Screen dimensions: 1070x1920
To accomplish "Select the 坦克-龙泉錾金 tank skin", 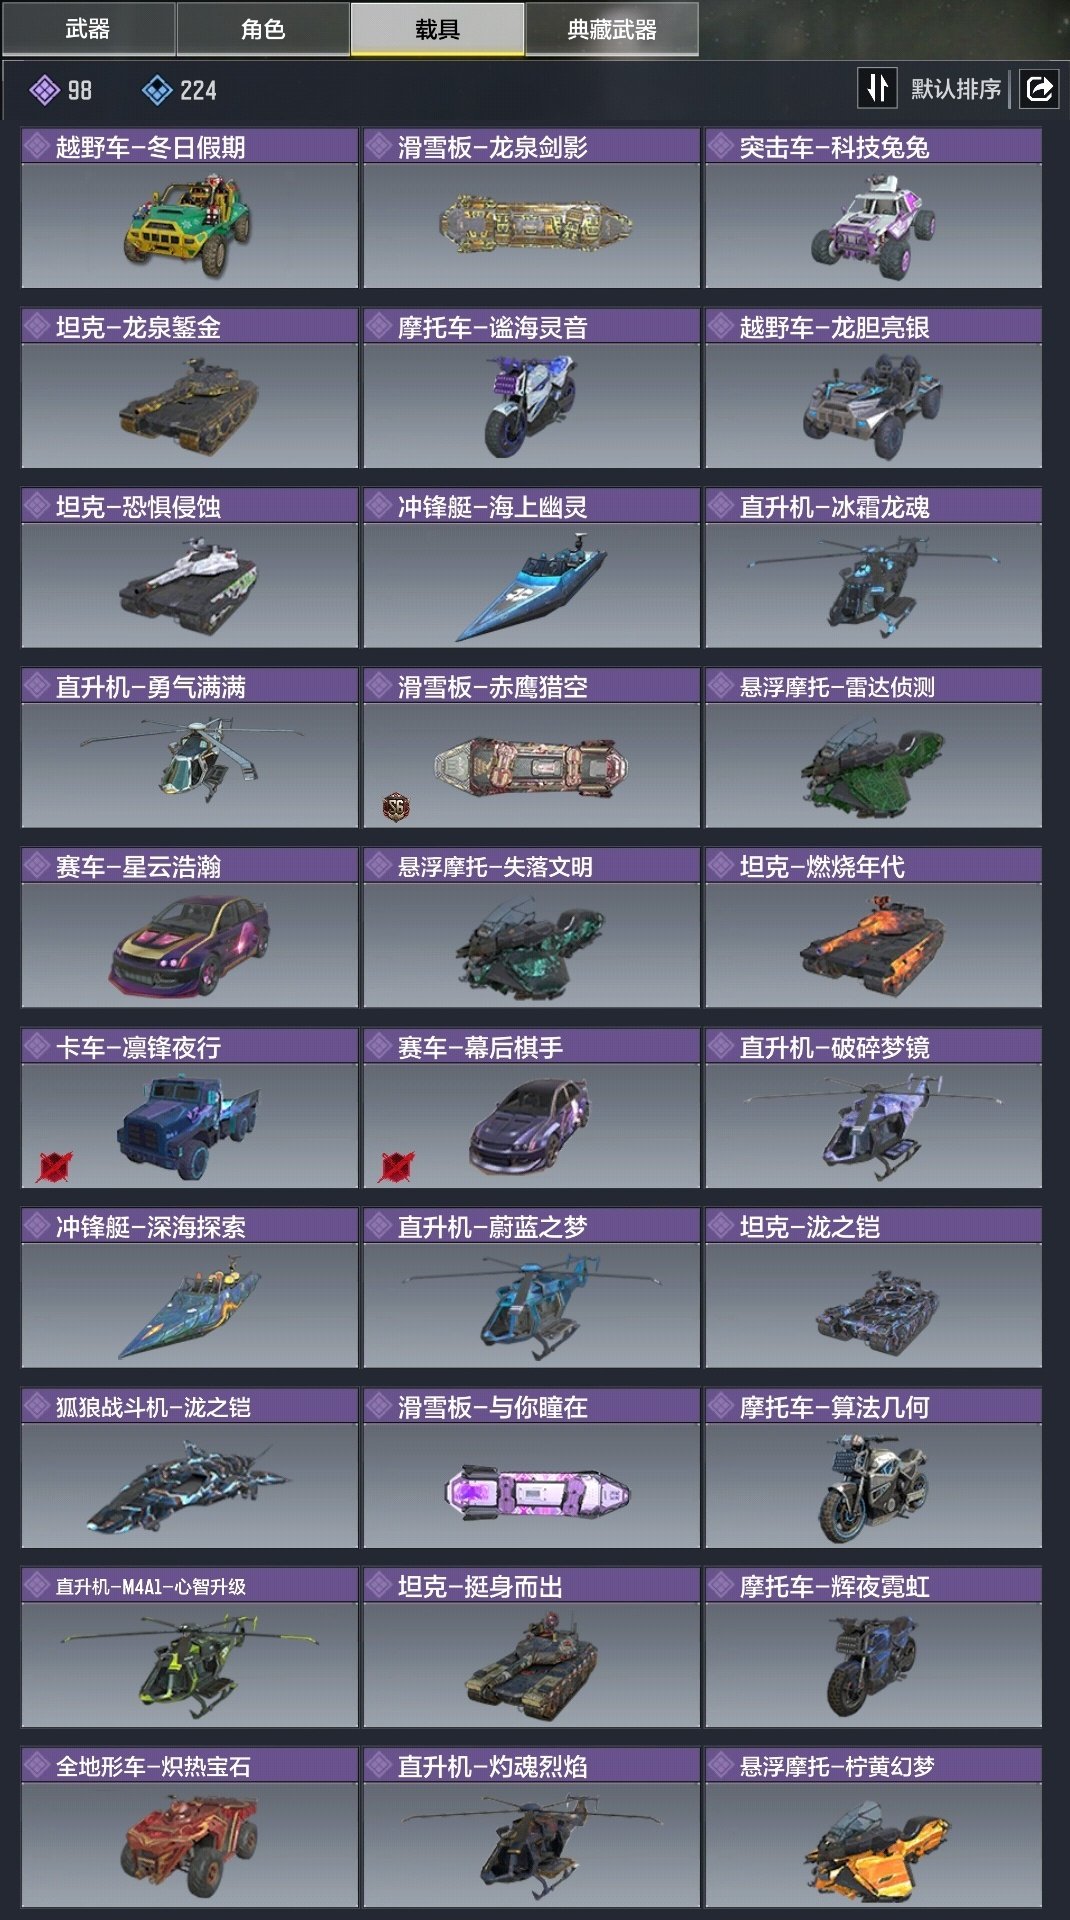I will 190,388.
